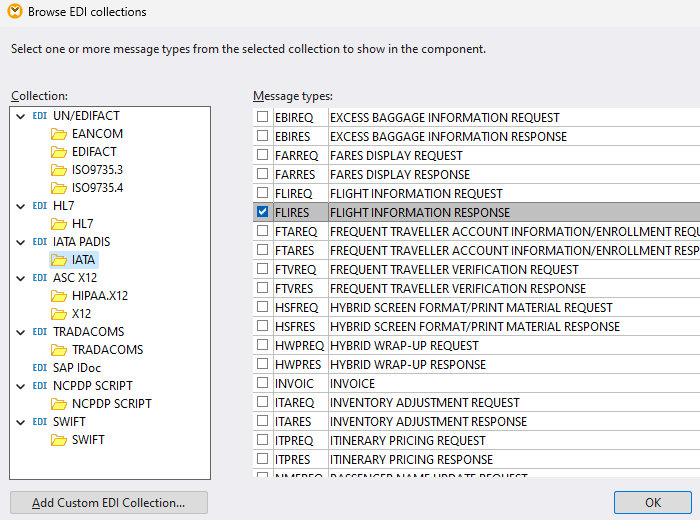The height and width of the screenshot is (520, 700).
Task: Click the EANCOM folder icon
Action: tap(59, 134)
